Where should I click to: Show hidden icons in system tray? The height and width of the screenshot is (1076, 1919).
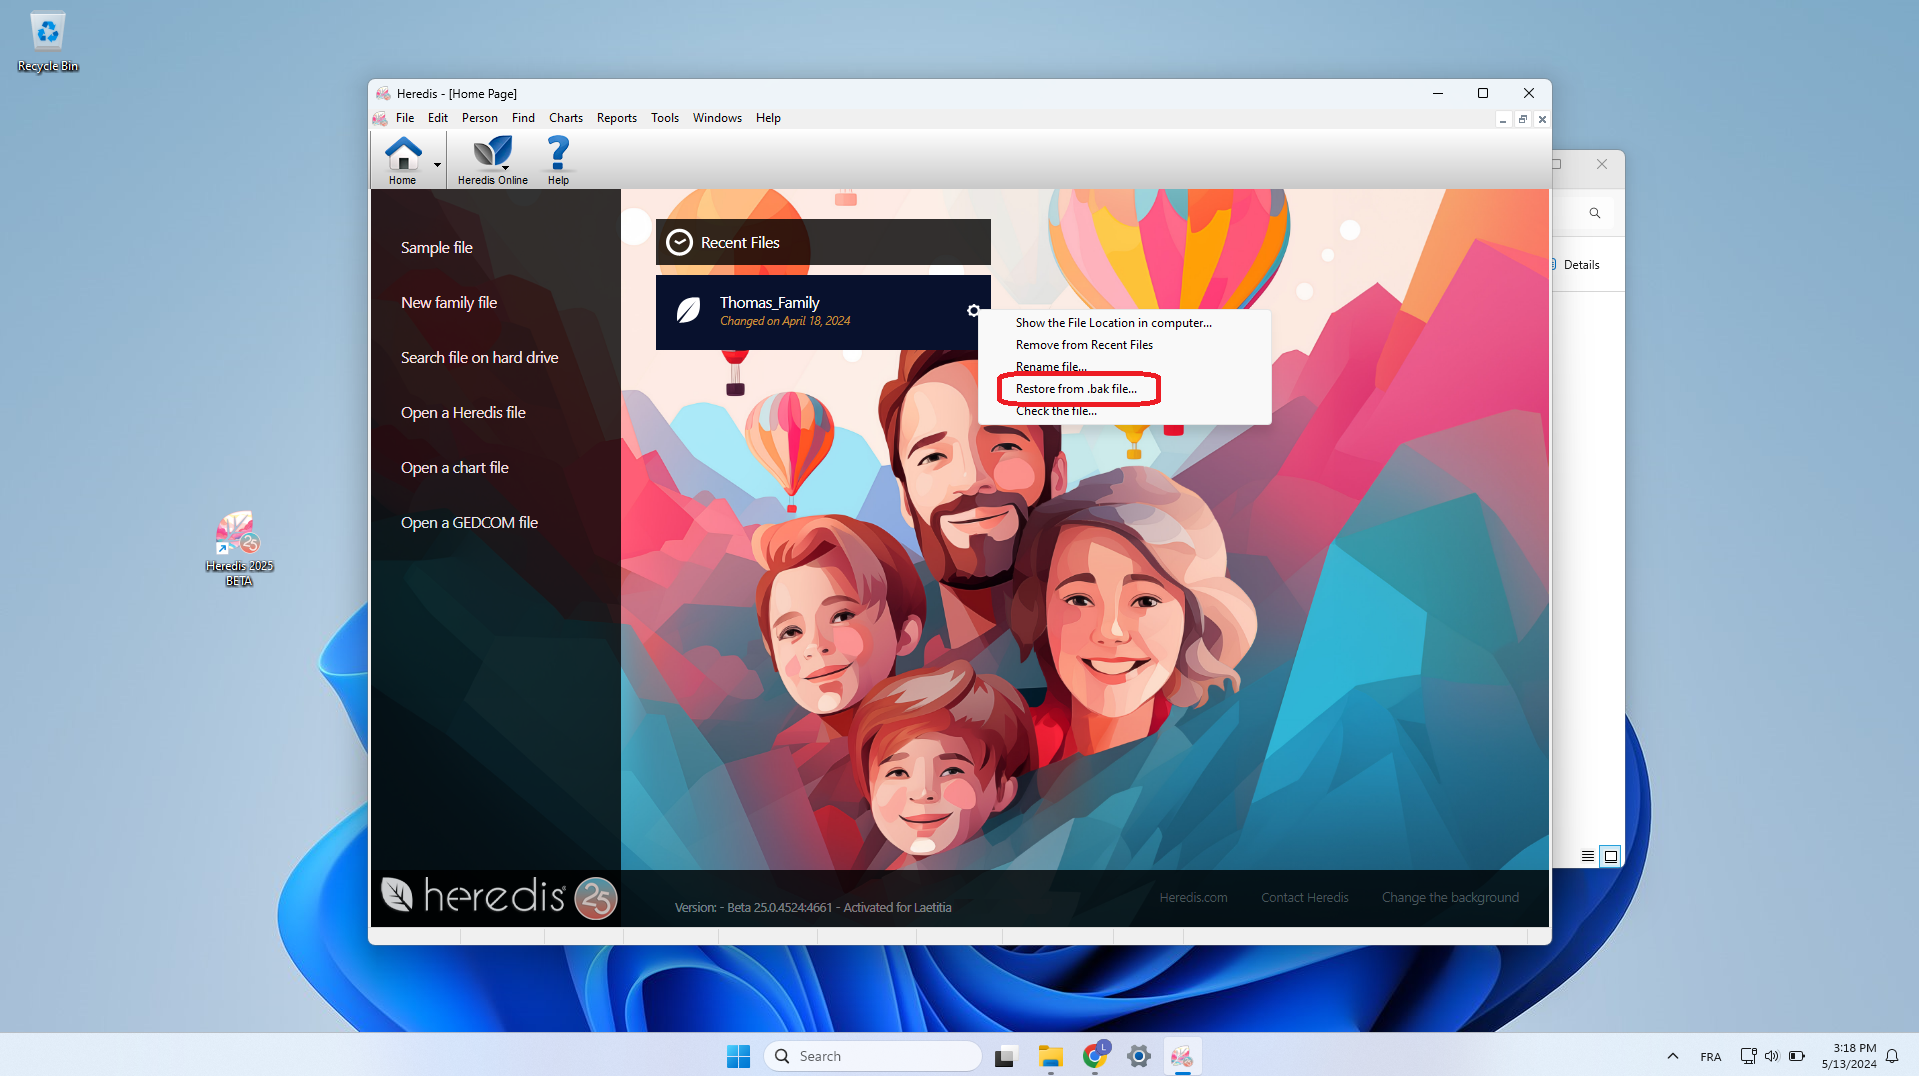click(x=1672, y=1056)
